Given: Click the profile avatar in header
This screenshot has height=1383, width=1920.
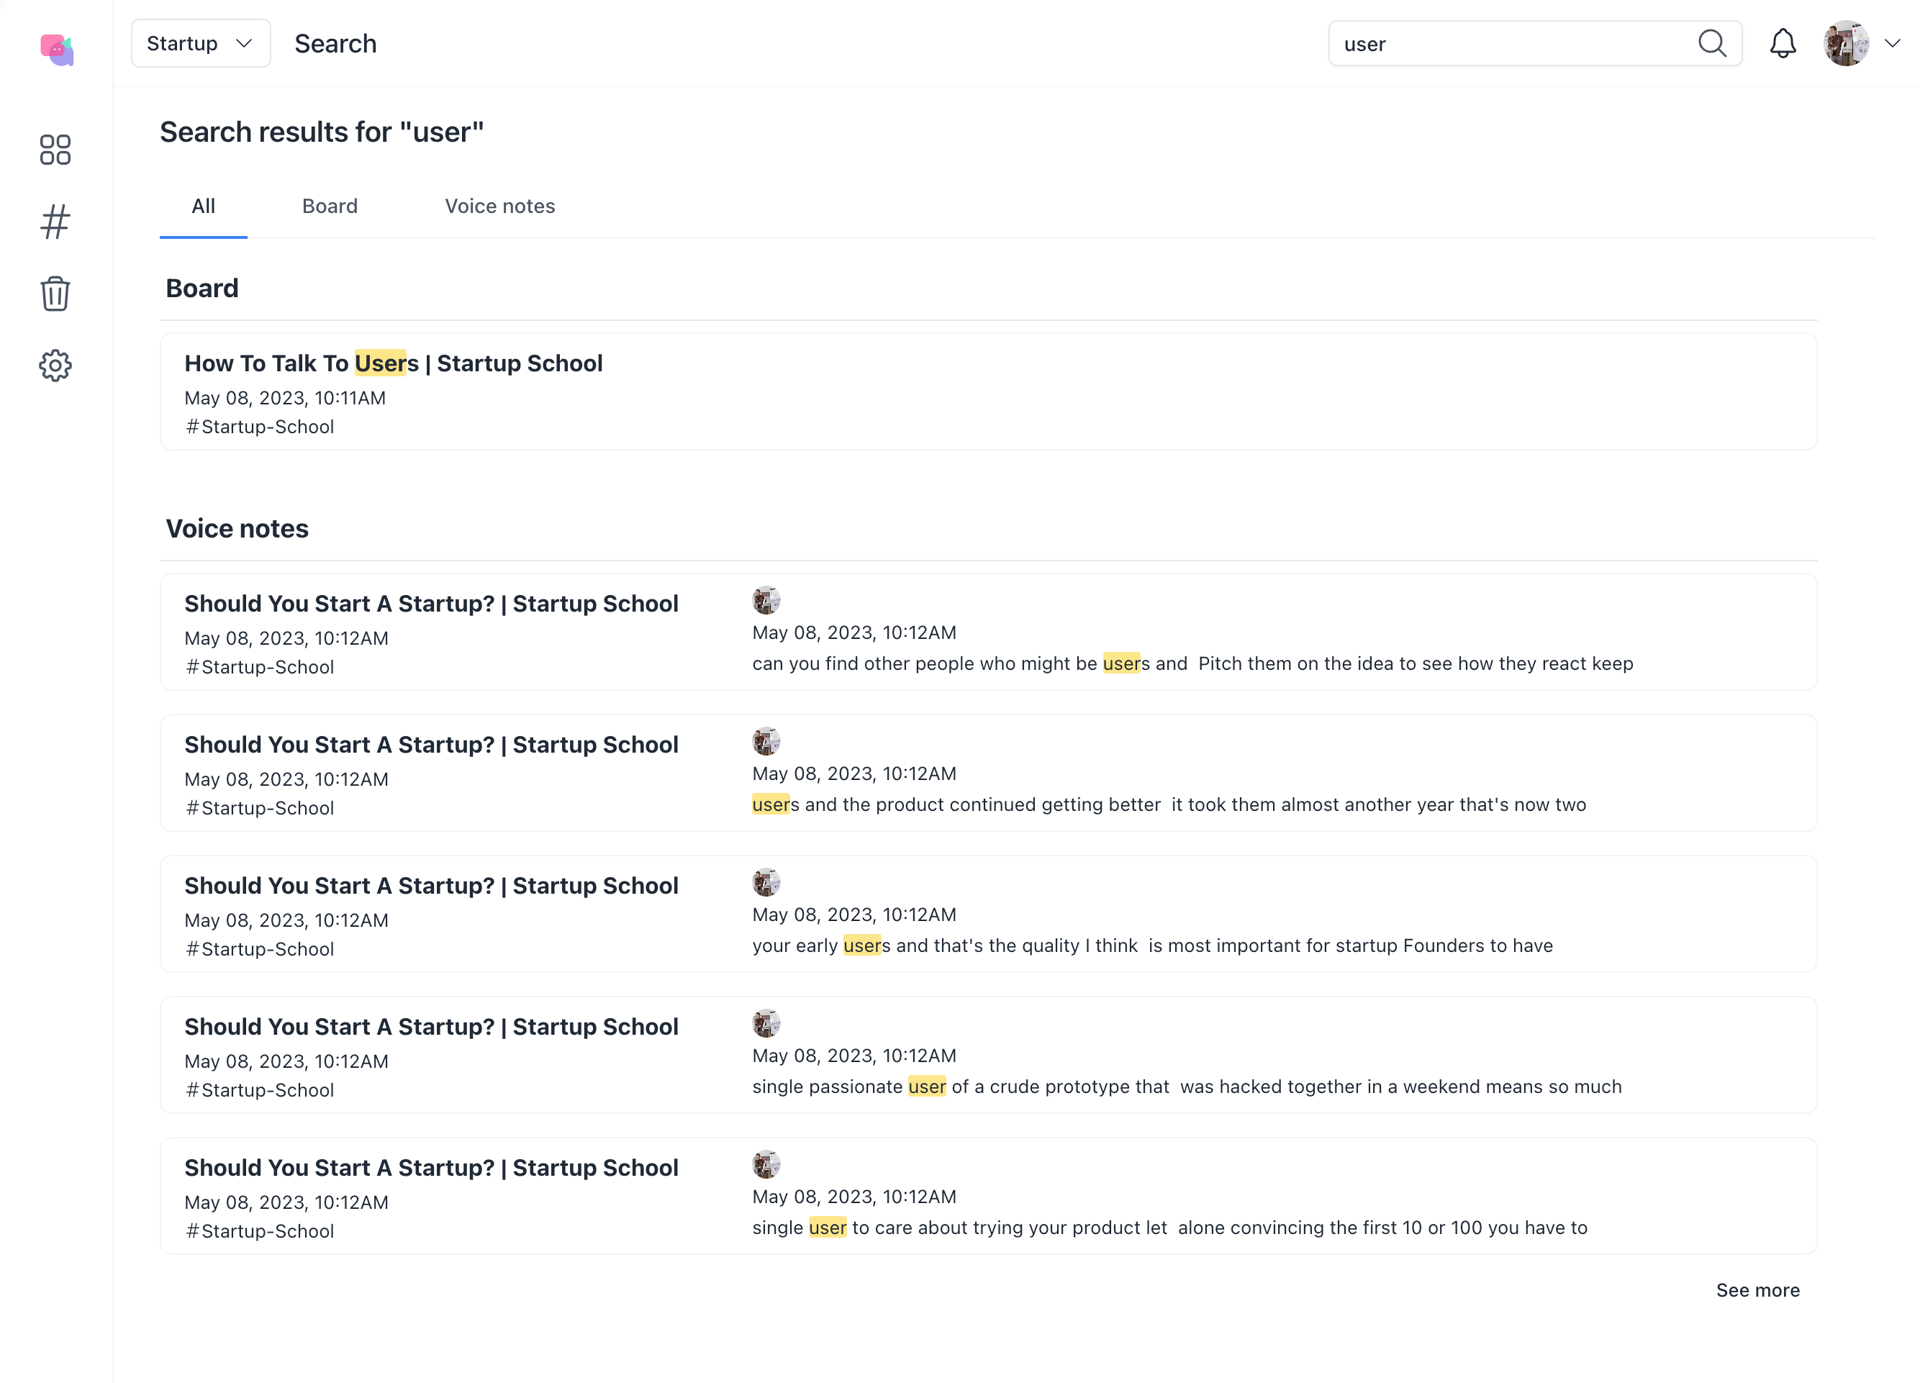Looking at the screenshot, I should pos(1846,43).
